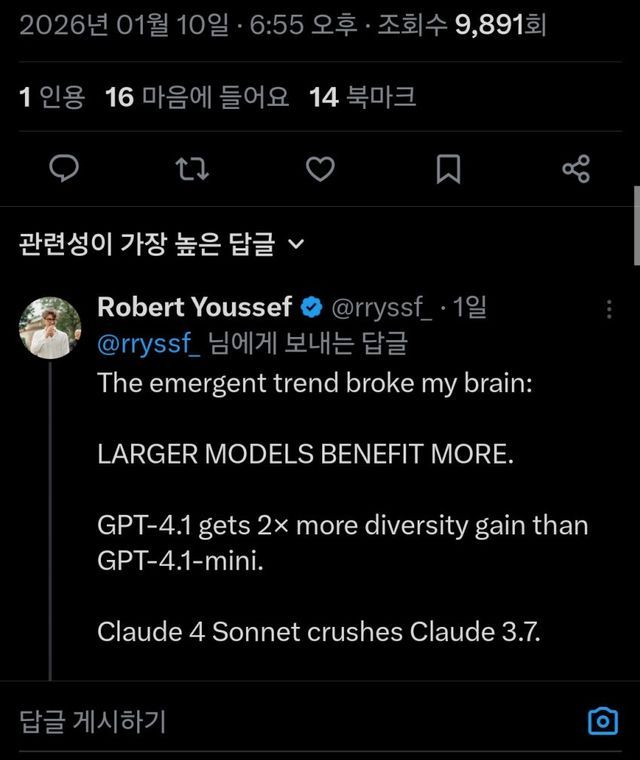
Task: Like the post with the heart icon
Action: click(x=320, y=169)
